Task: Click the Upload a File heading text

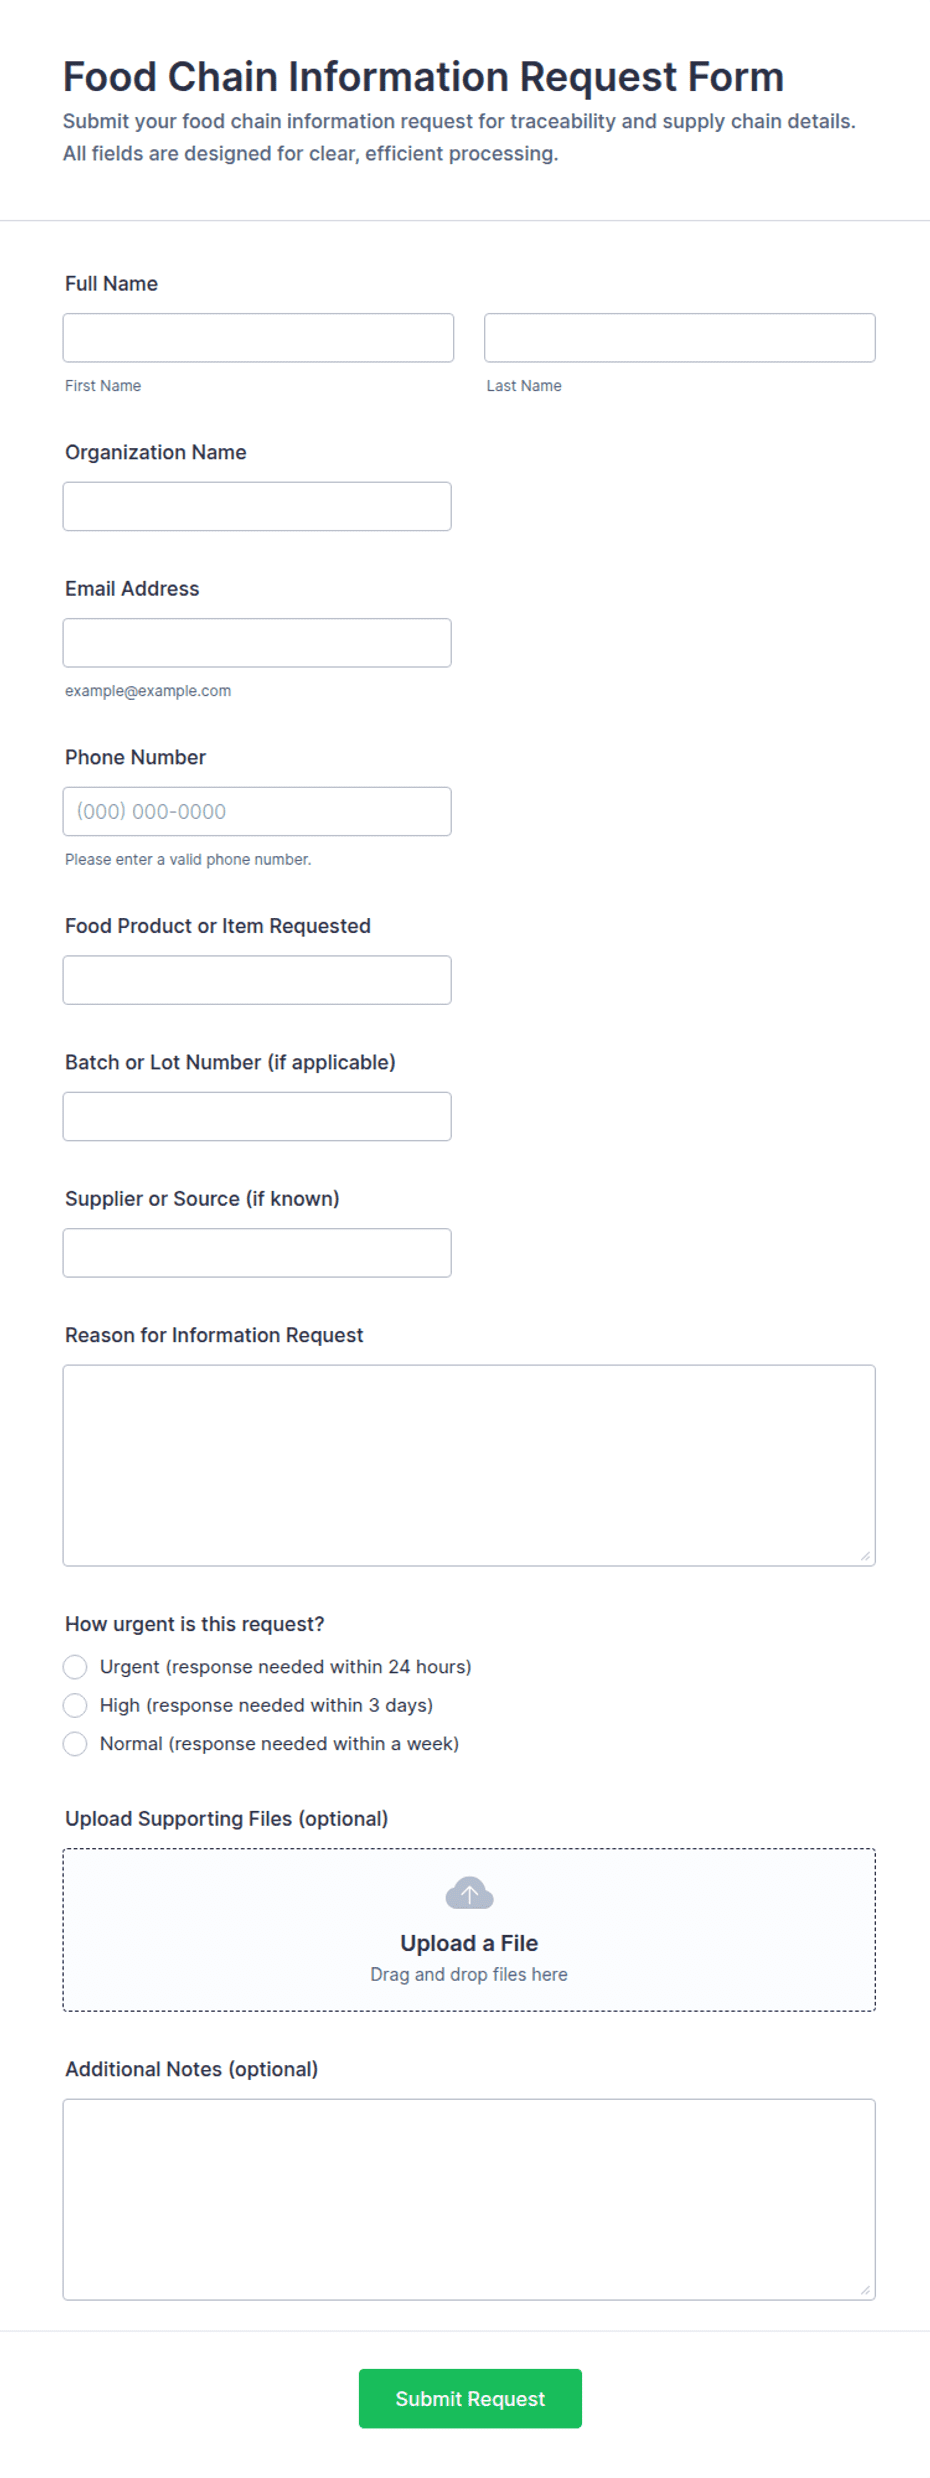Action: point(469,1943)
